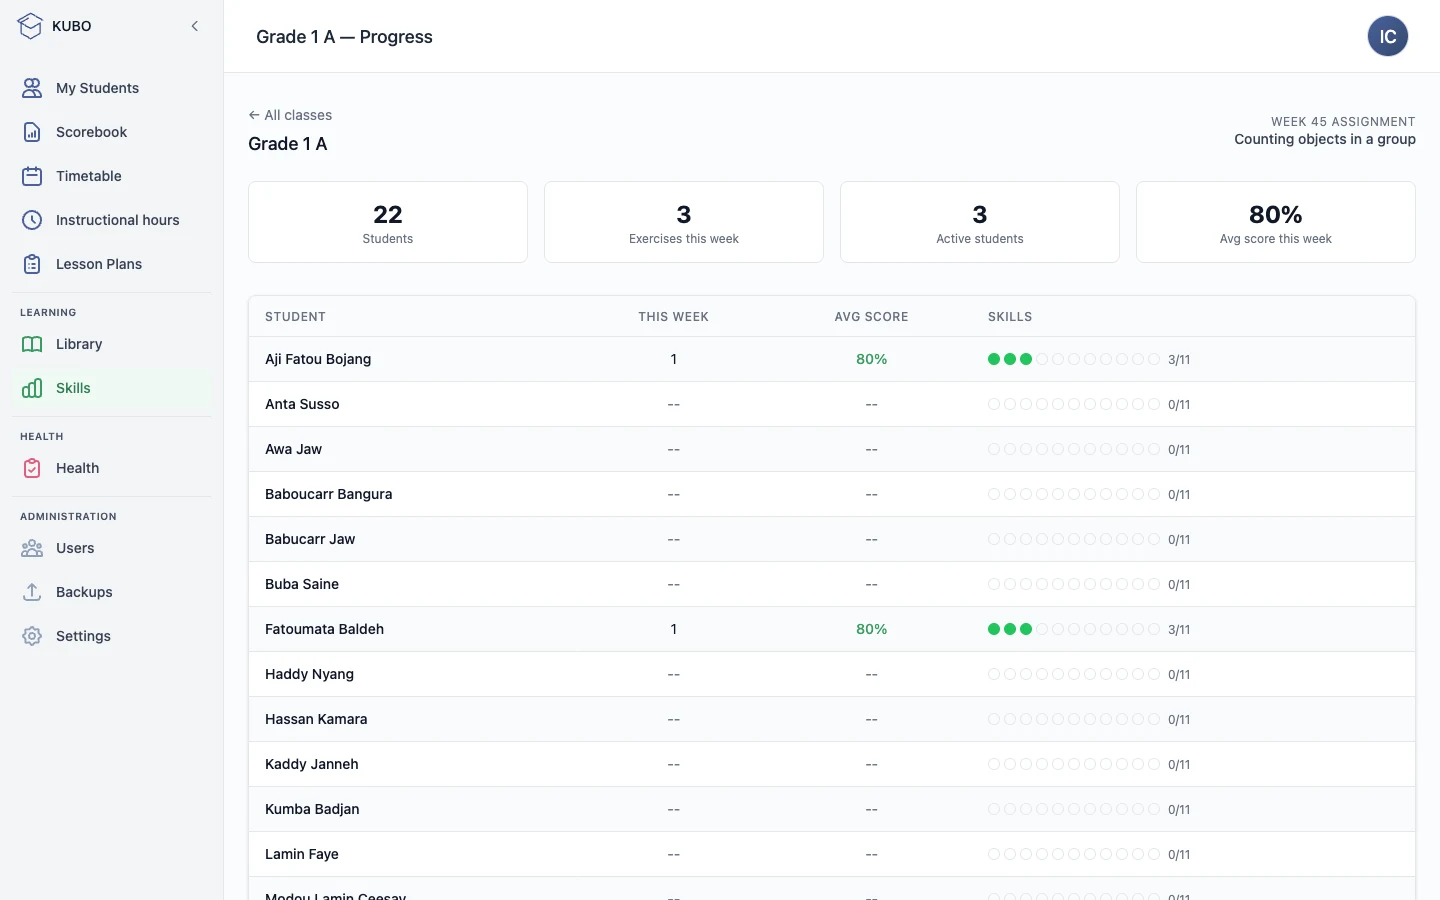Click the Avg score this week card
Screen dimensions: 1440x900
(1276, 222)
